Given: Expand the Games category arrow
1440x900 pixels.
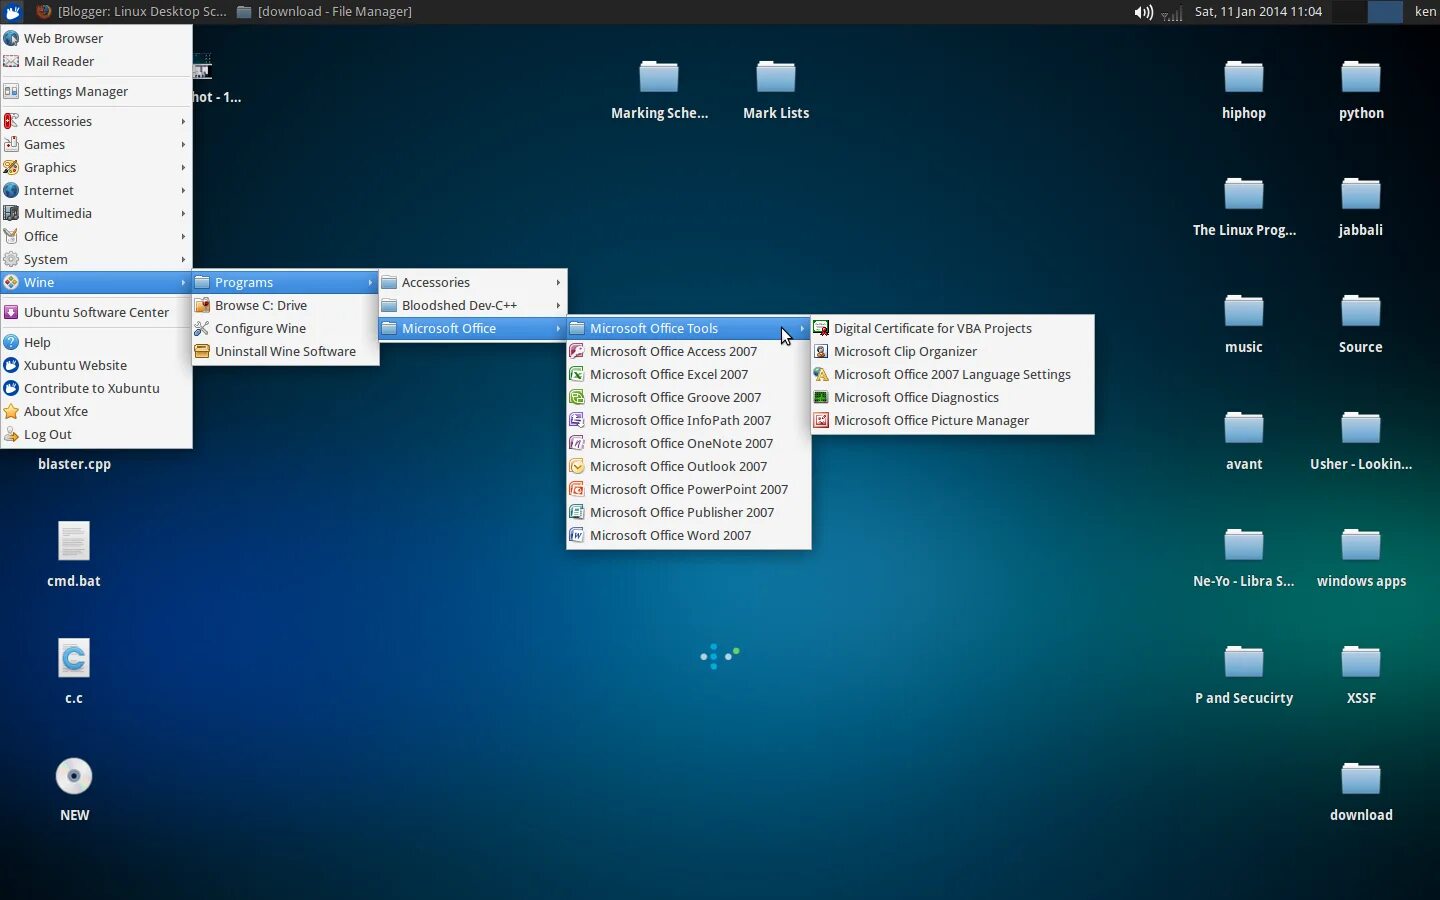Looking at the screenshot, I should click(x=183, y=144).
